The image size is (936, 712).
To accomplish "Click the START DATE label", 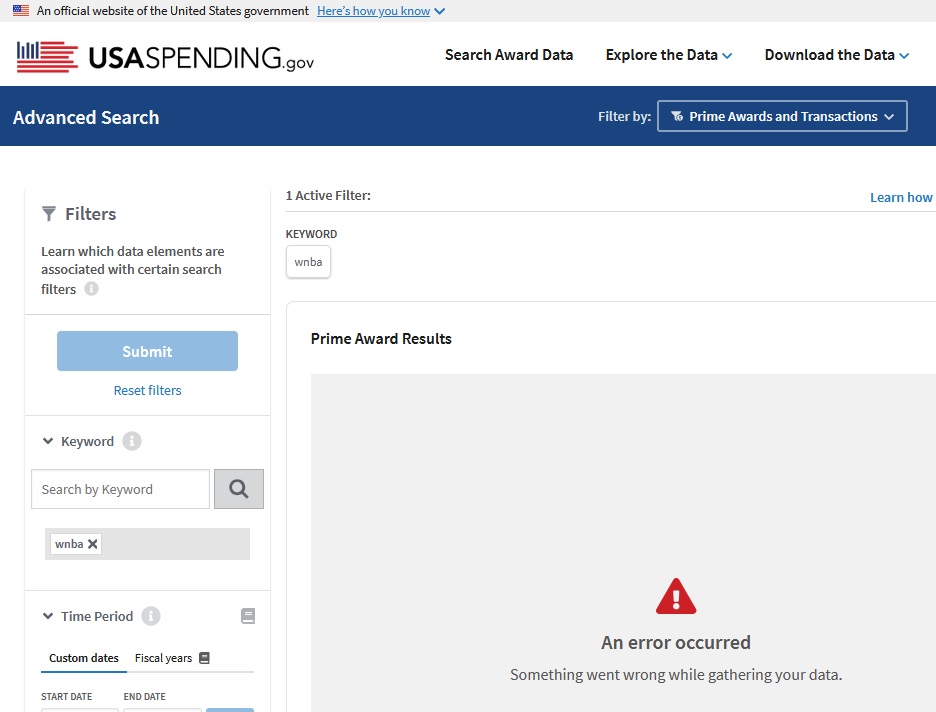I will click(x=66, y=696).
